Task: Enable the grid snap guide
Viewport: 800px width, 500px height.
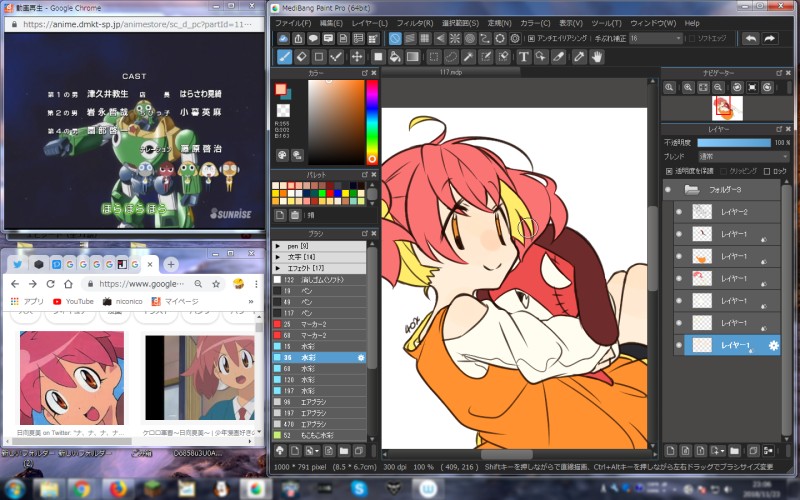Action: (x=424, y=38)
